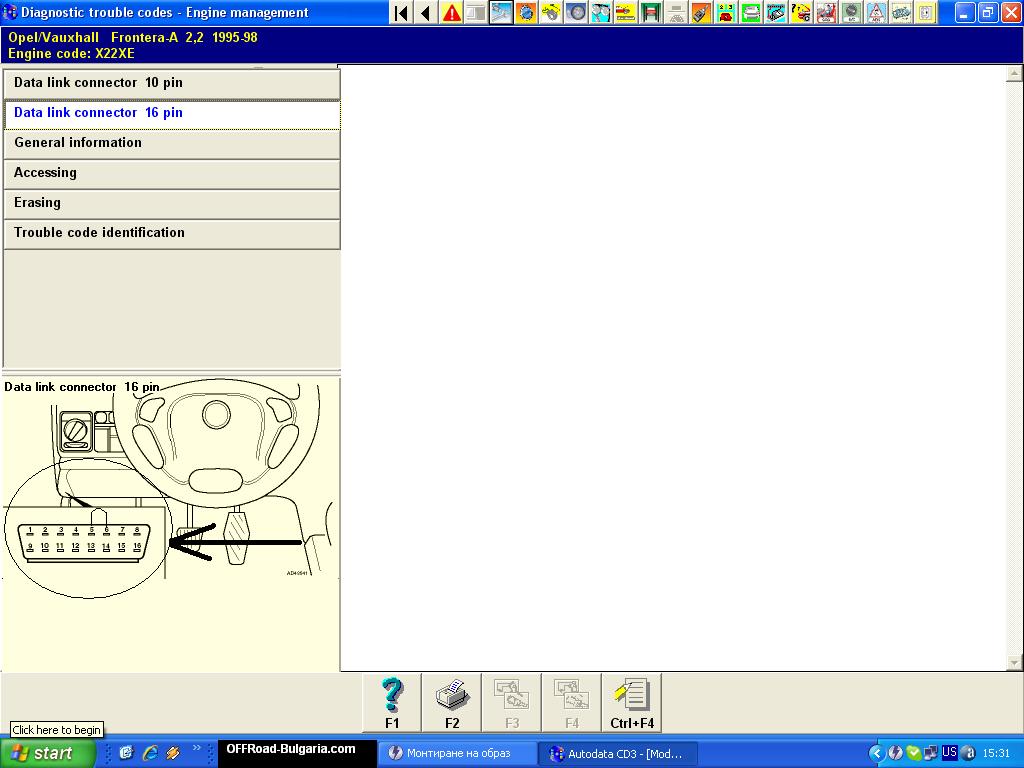Open the green vehicle lift toolbar icon

(x=650, y=12)
